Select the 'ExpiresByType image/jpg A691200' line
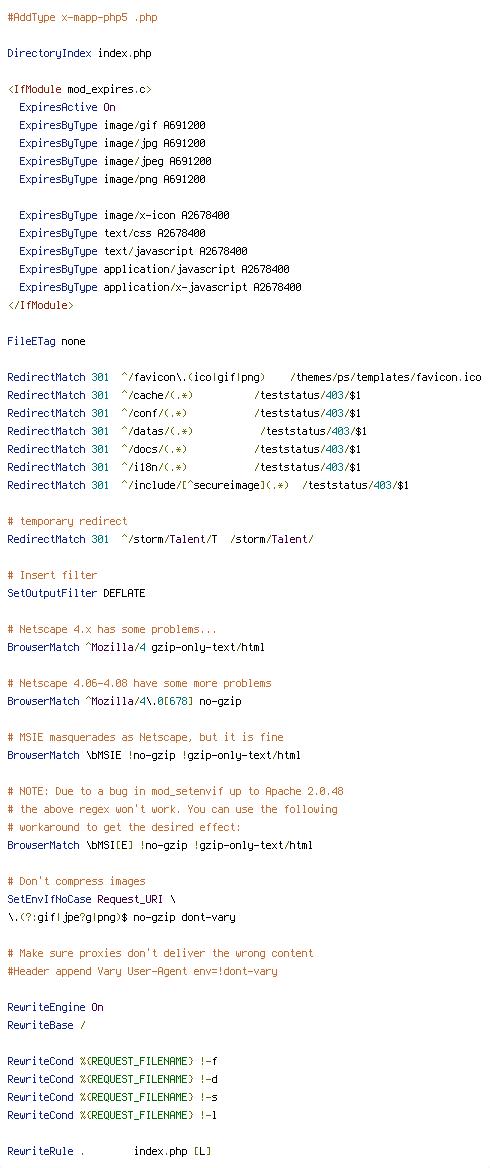Screen dimensions: 490x1168 click(x=112, y=143)
